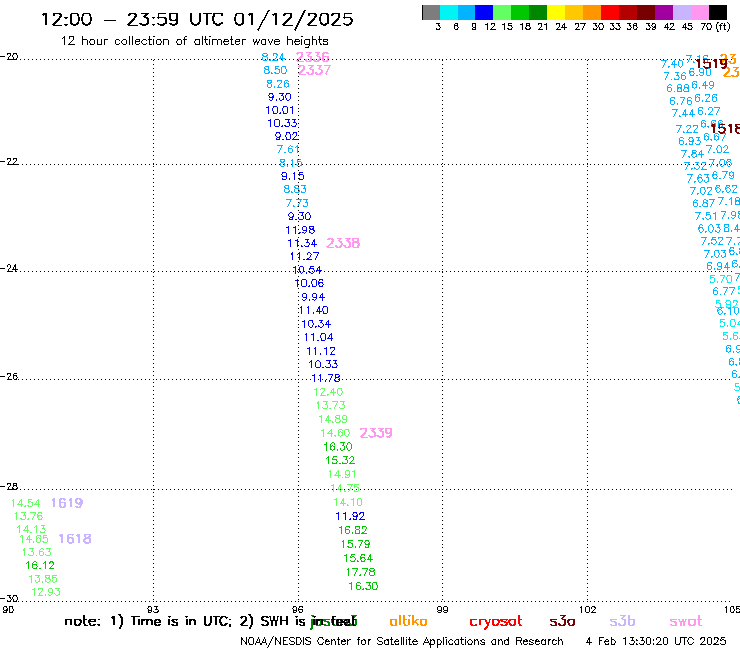Select the s3b satellite legend label

click(x=622, y=621)
